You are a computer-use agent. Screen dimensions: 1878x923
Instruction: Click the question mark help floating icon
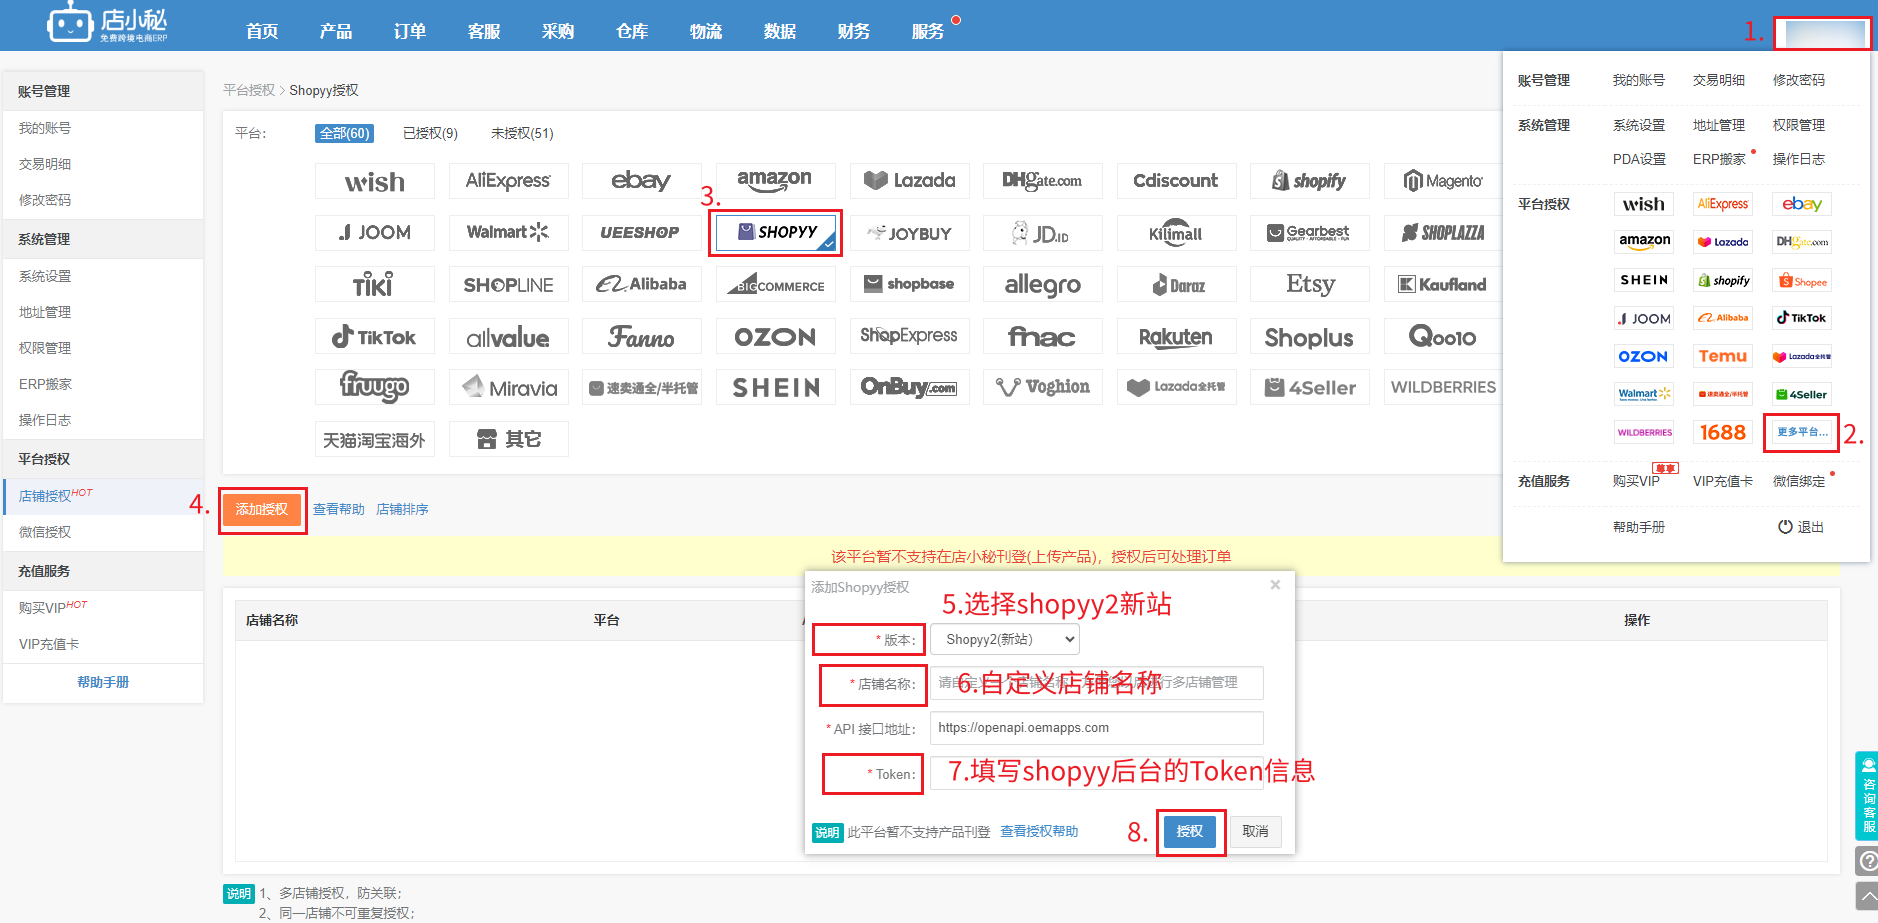[1867, 861]
